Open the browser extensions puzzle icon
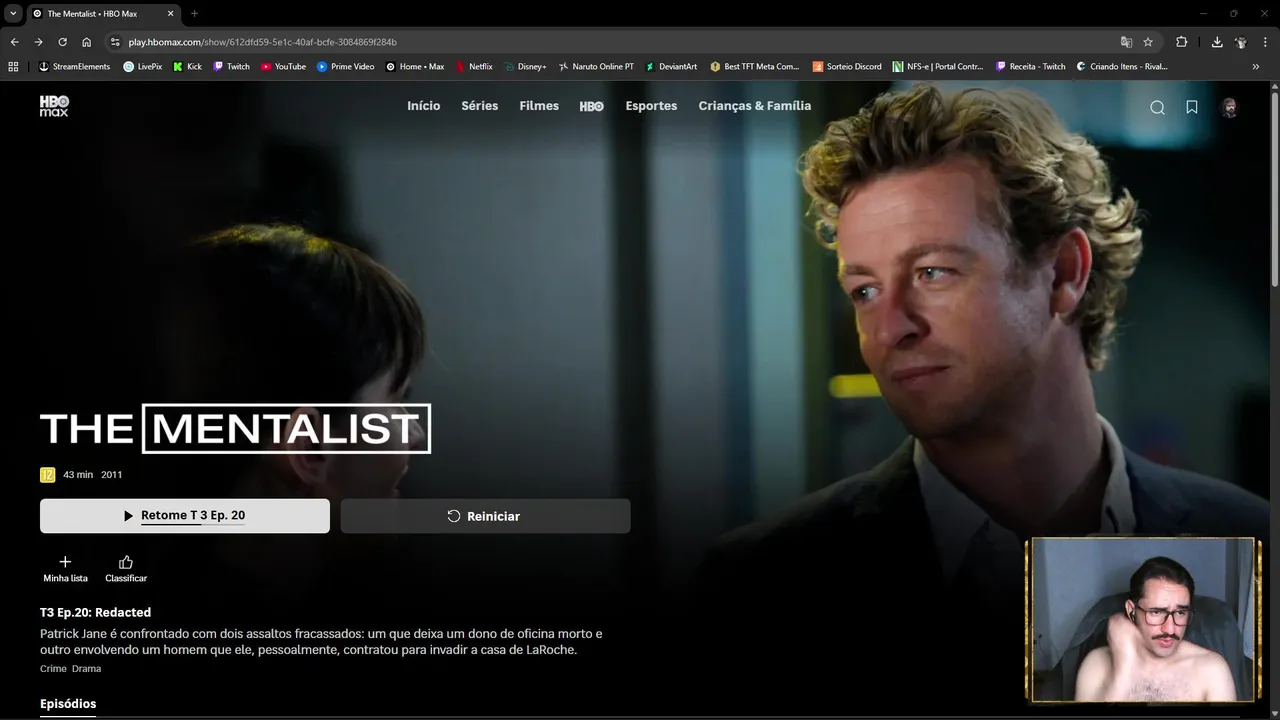This screenshot has height=720, width=1280. click(x=1181, y=42)
